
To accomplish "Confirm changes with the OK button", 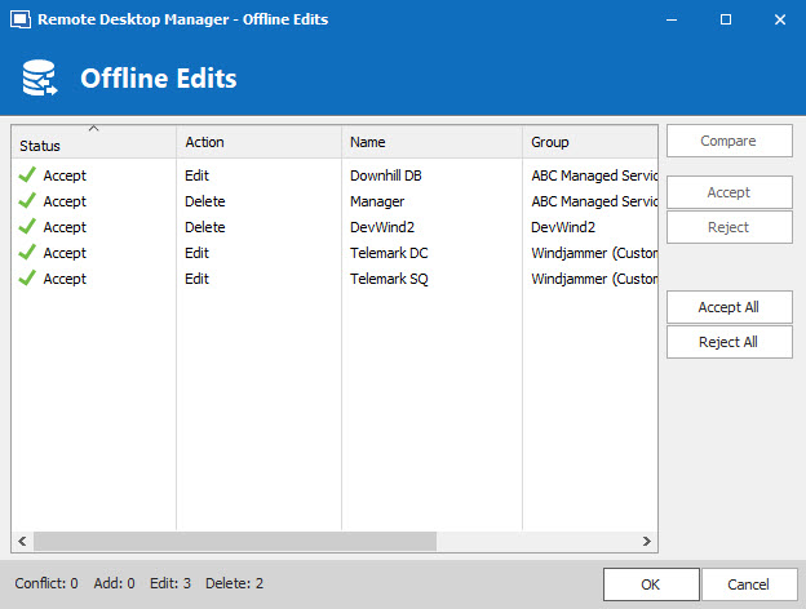I will (x=651, y=584).
